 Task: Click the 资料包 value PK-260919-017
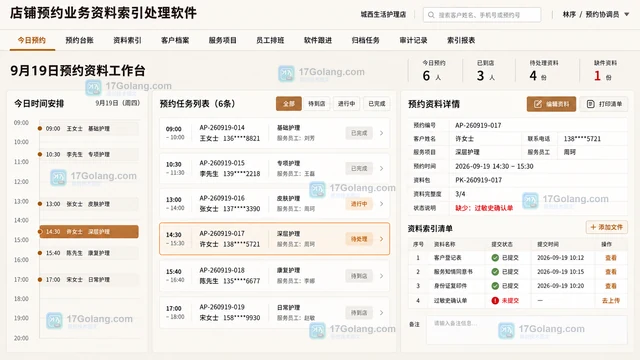tap(478, 180)
